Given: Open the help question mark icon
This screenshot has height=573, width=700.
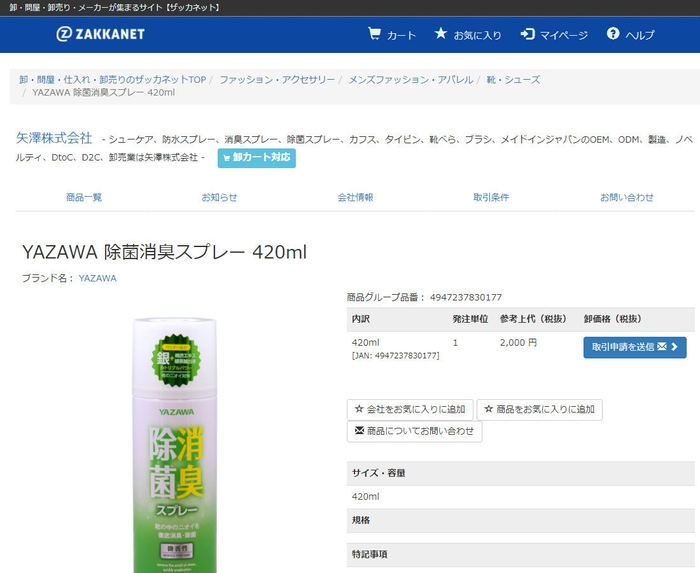Looking at the screenshot, I should 613,34.
